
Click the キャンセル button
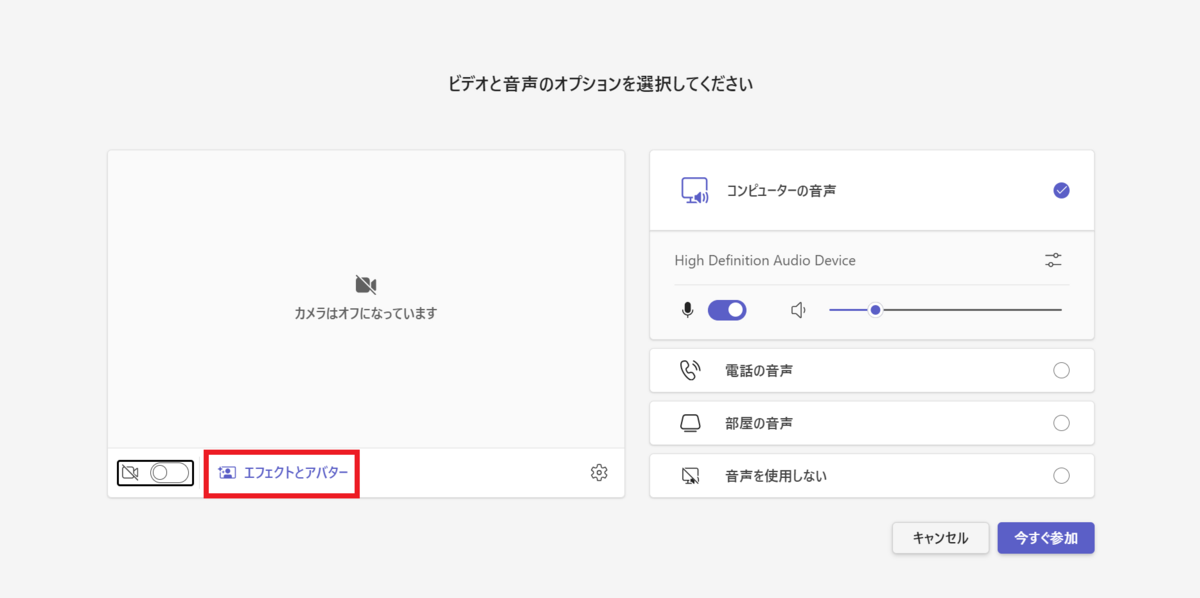(x=940, y=538)
